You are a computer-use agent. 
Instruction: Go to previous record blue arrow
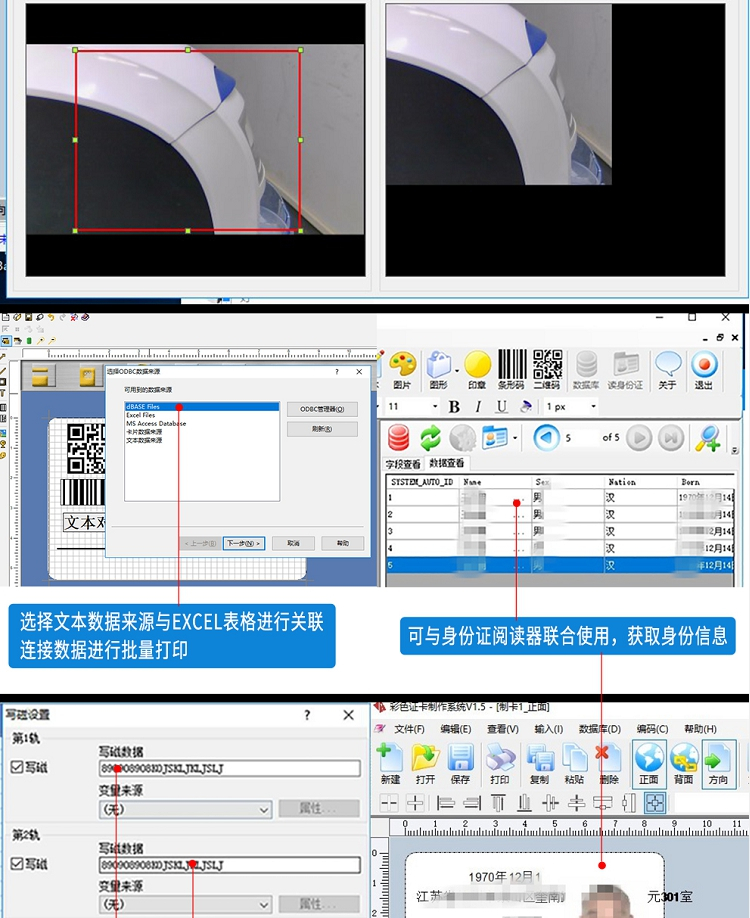545,438
